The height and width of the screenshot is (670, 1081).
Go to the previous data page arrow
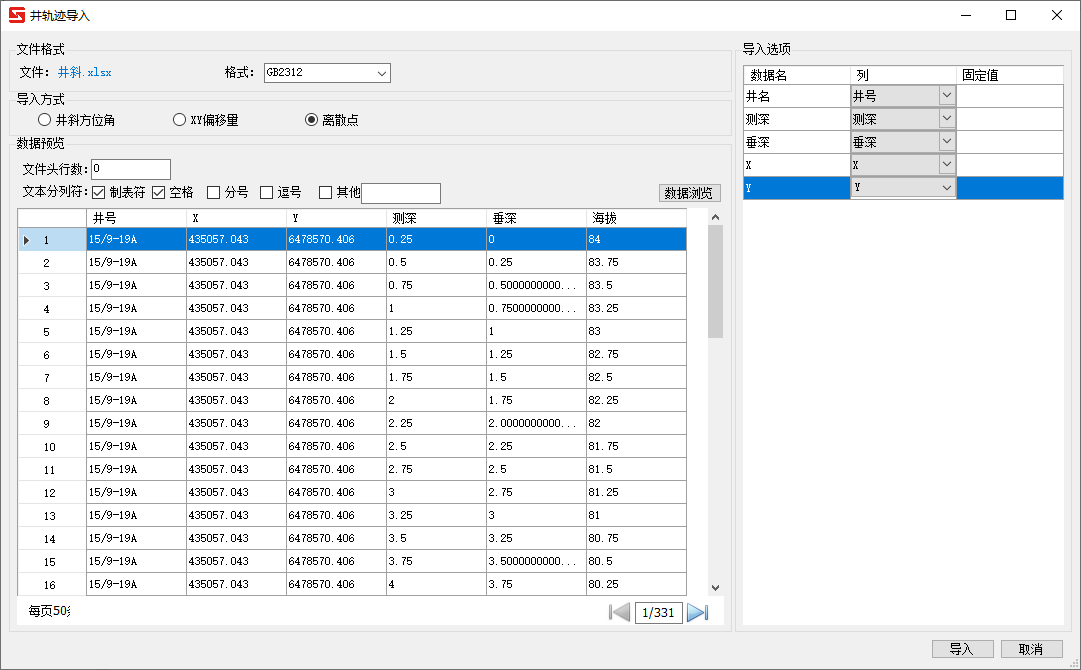(x=619, y=613)
